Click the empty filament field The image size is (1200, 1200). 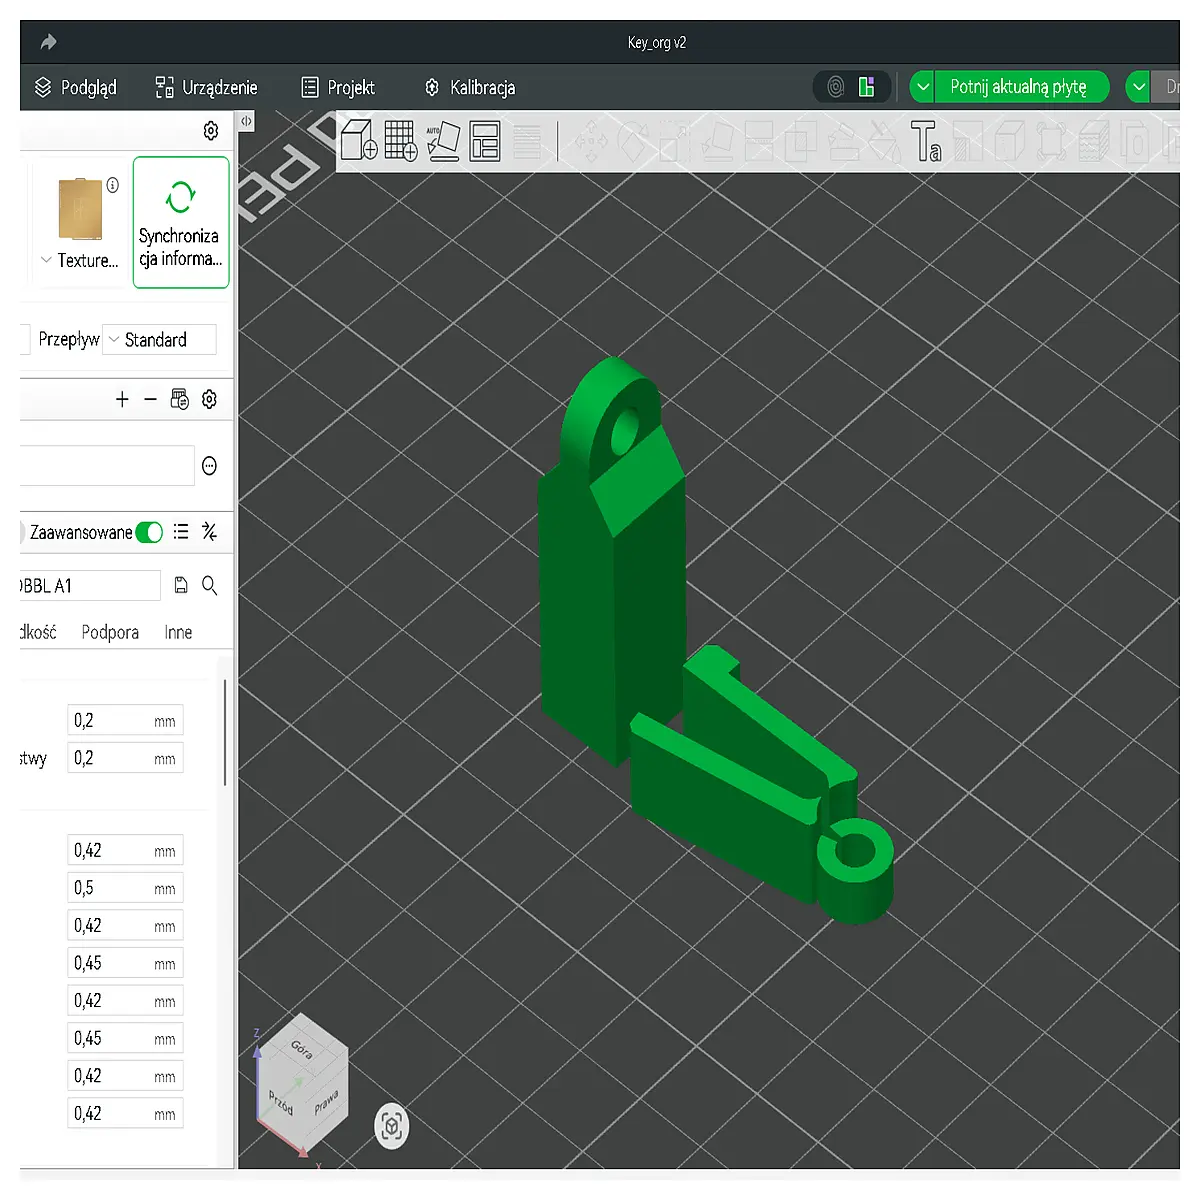106,466
